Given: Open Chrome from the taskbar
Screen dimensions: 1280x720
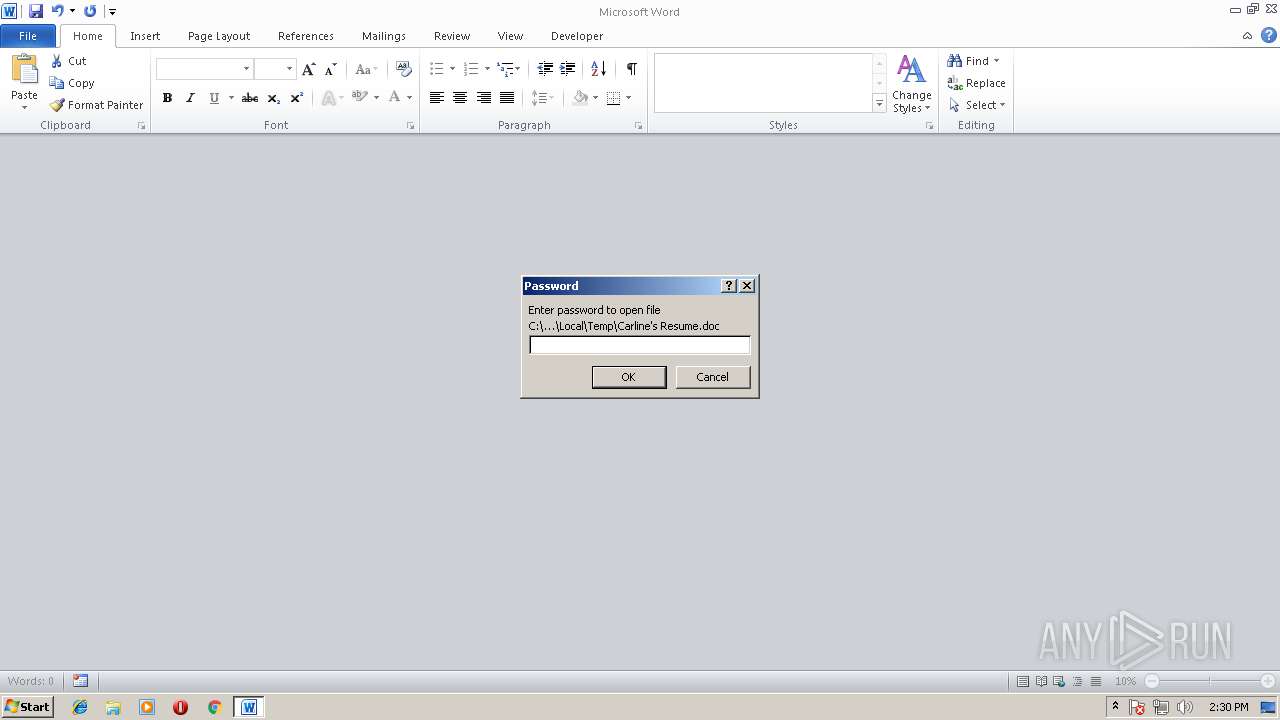Looking at the screenshot, I should click(x=214, y=707).
